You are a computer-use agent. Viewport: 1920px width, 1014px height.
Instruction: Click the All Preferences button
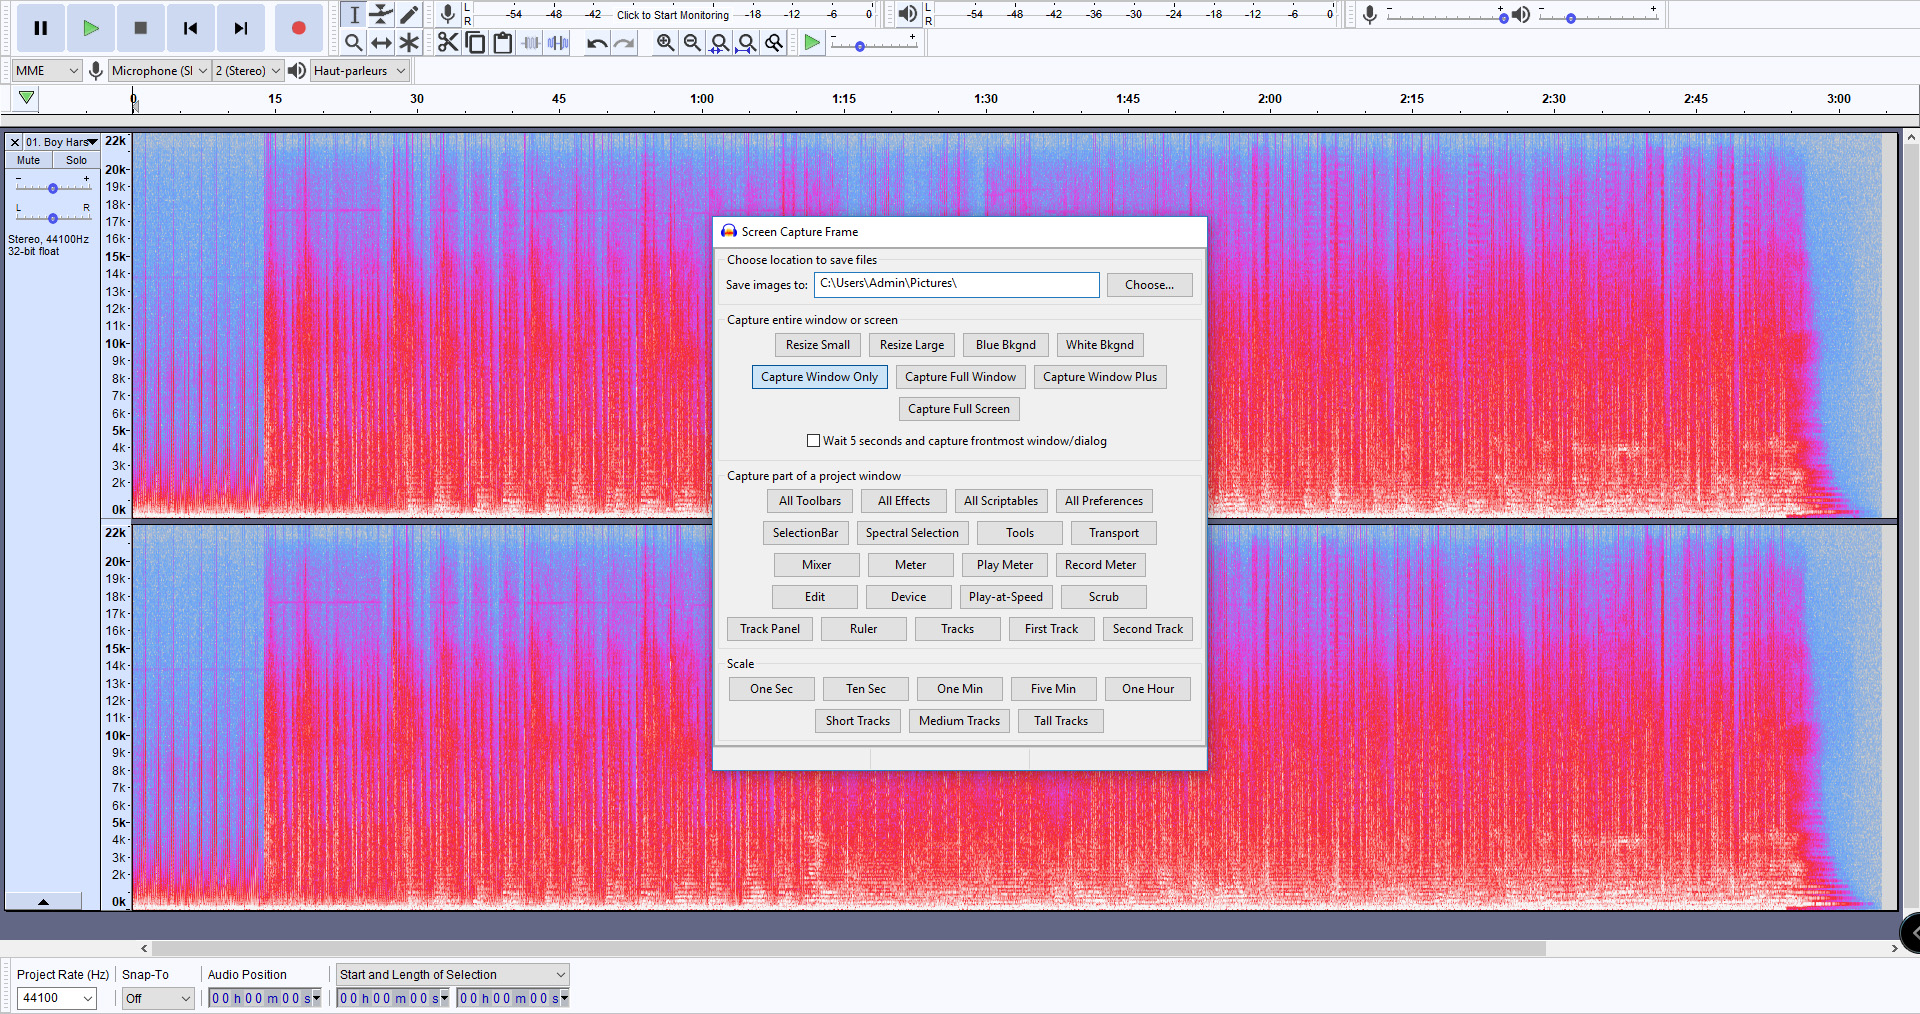click(1103, 501)
